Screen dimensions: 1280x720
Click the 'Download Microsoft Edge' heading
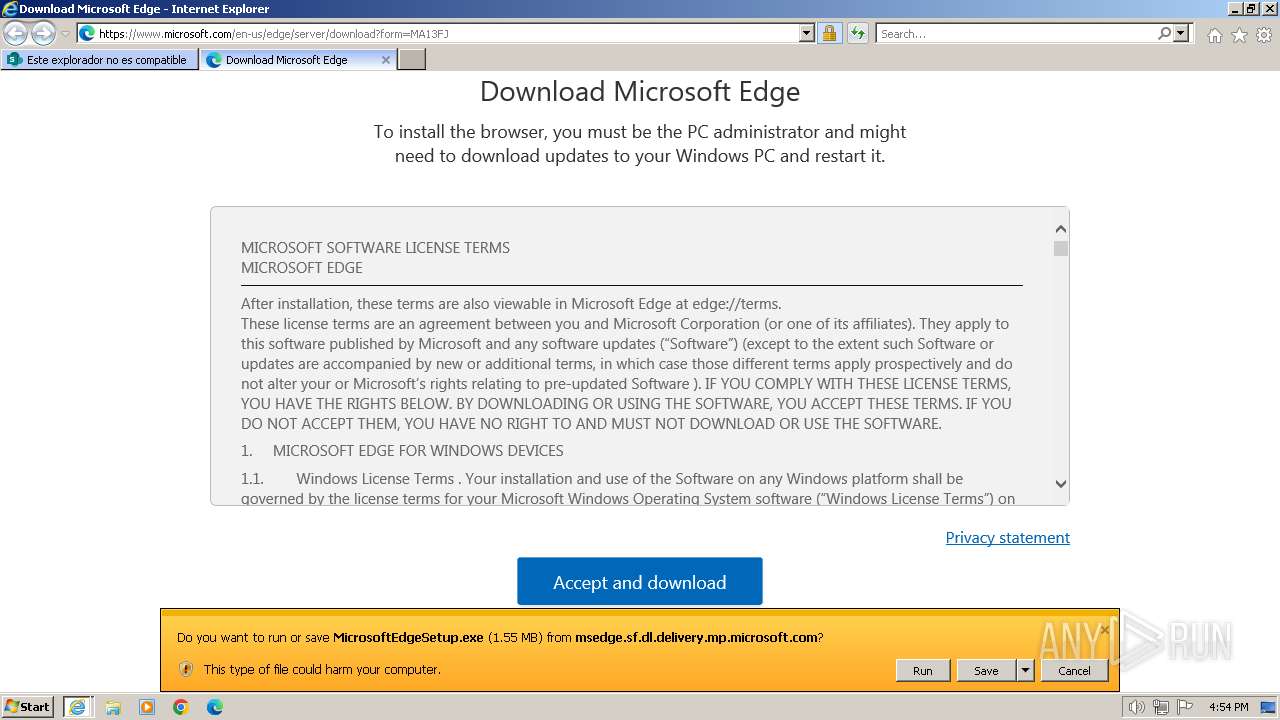click(x=640, y=91)
